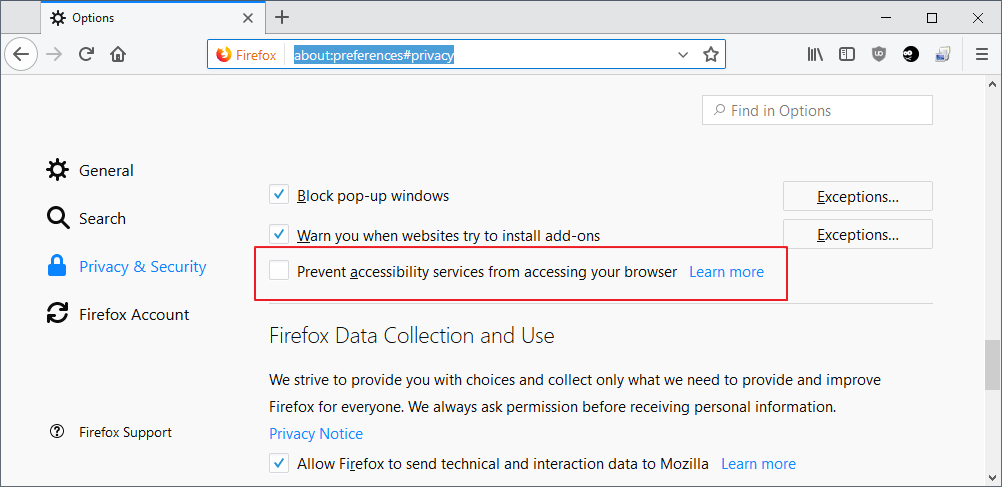Screen dimensions: 1002x487
Task: Open the hamburger application menu
Action: [x=982, y=55]
